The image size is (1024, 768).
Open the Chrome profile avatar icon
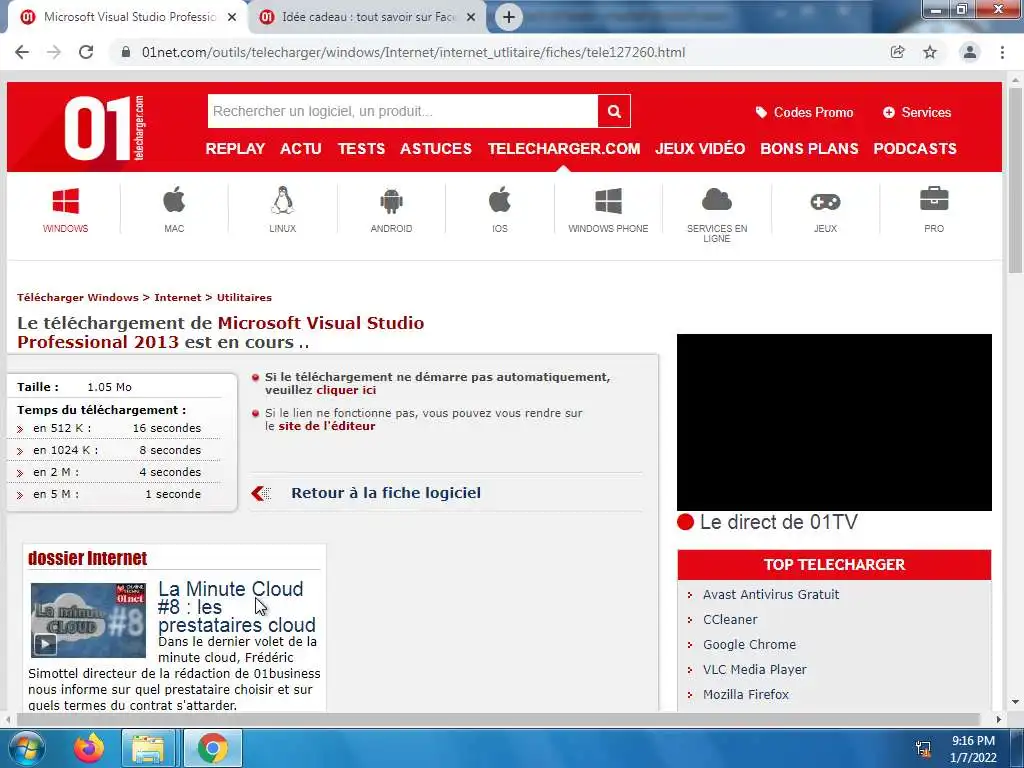(x=970, y=52)
